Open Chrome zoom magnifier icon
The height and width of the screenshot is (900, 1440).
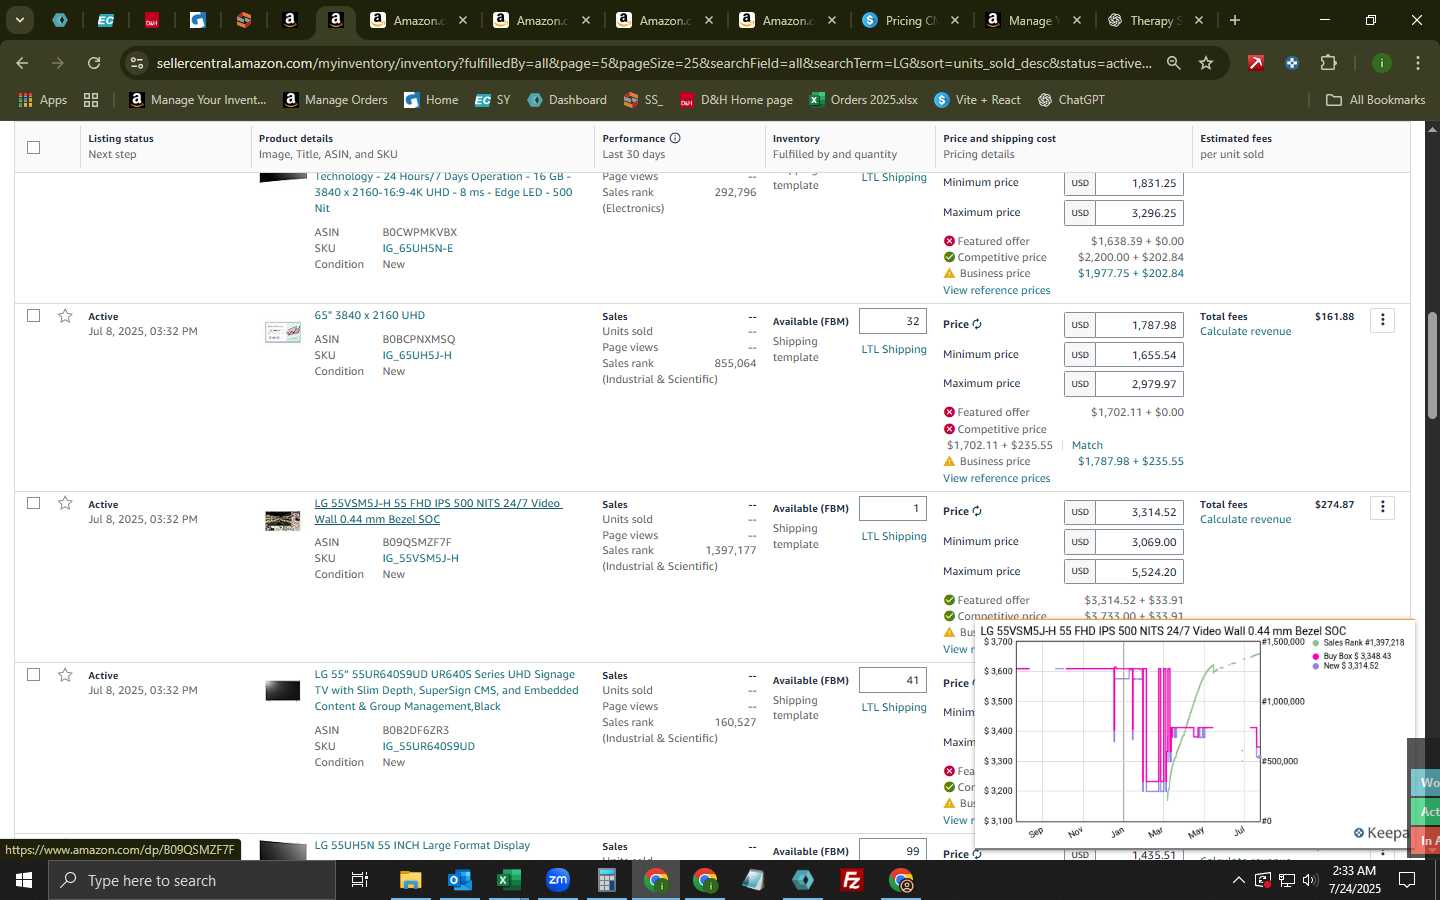1173,63
